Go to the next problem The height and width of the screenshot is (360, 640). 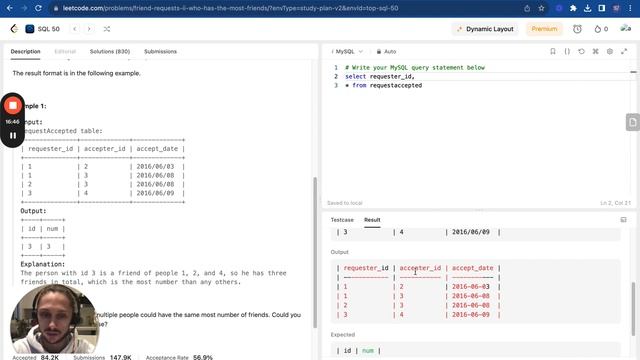point(89,29)
